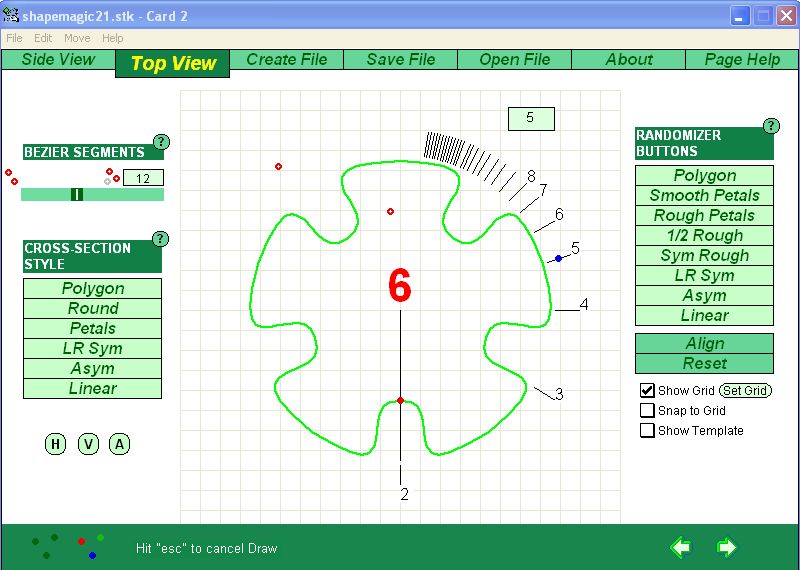
Task: Go to next card with right arrow
Action: coord(727,547)
